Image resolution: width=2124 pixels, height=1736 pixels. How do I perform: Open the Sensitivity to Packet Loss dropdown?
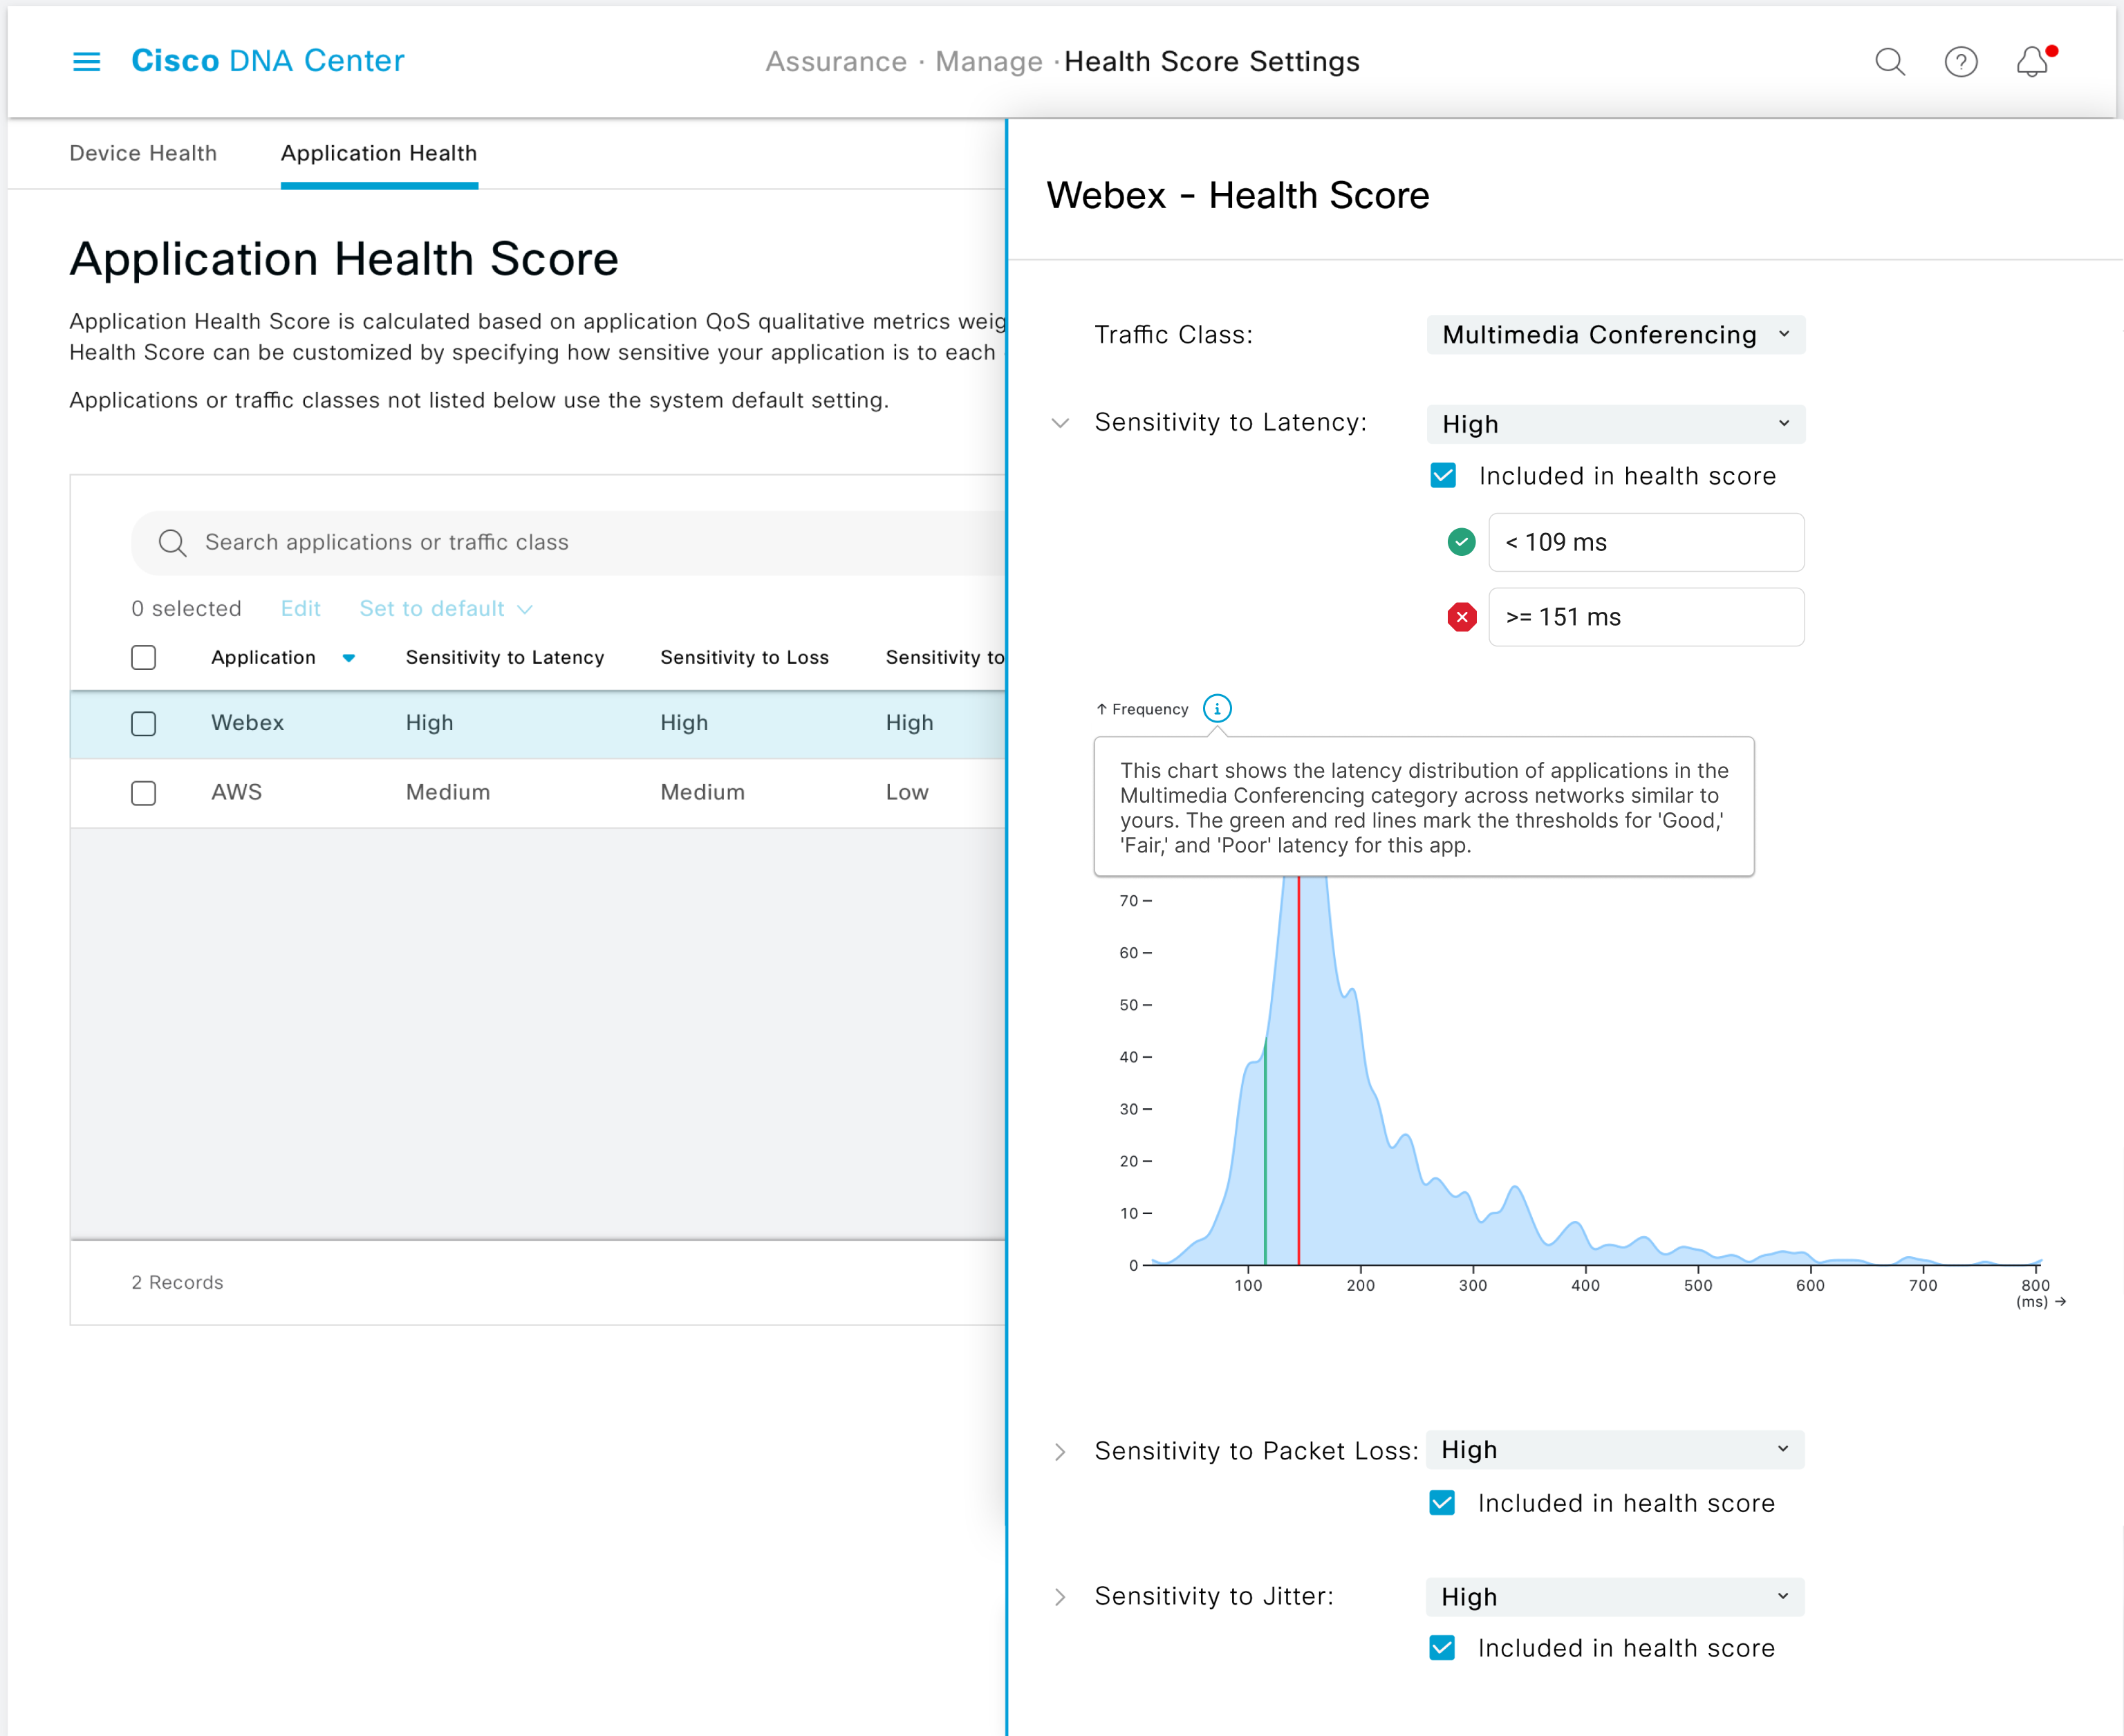1615,1450
